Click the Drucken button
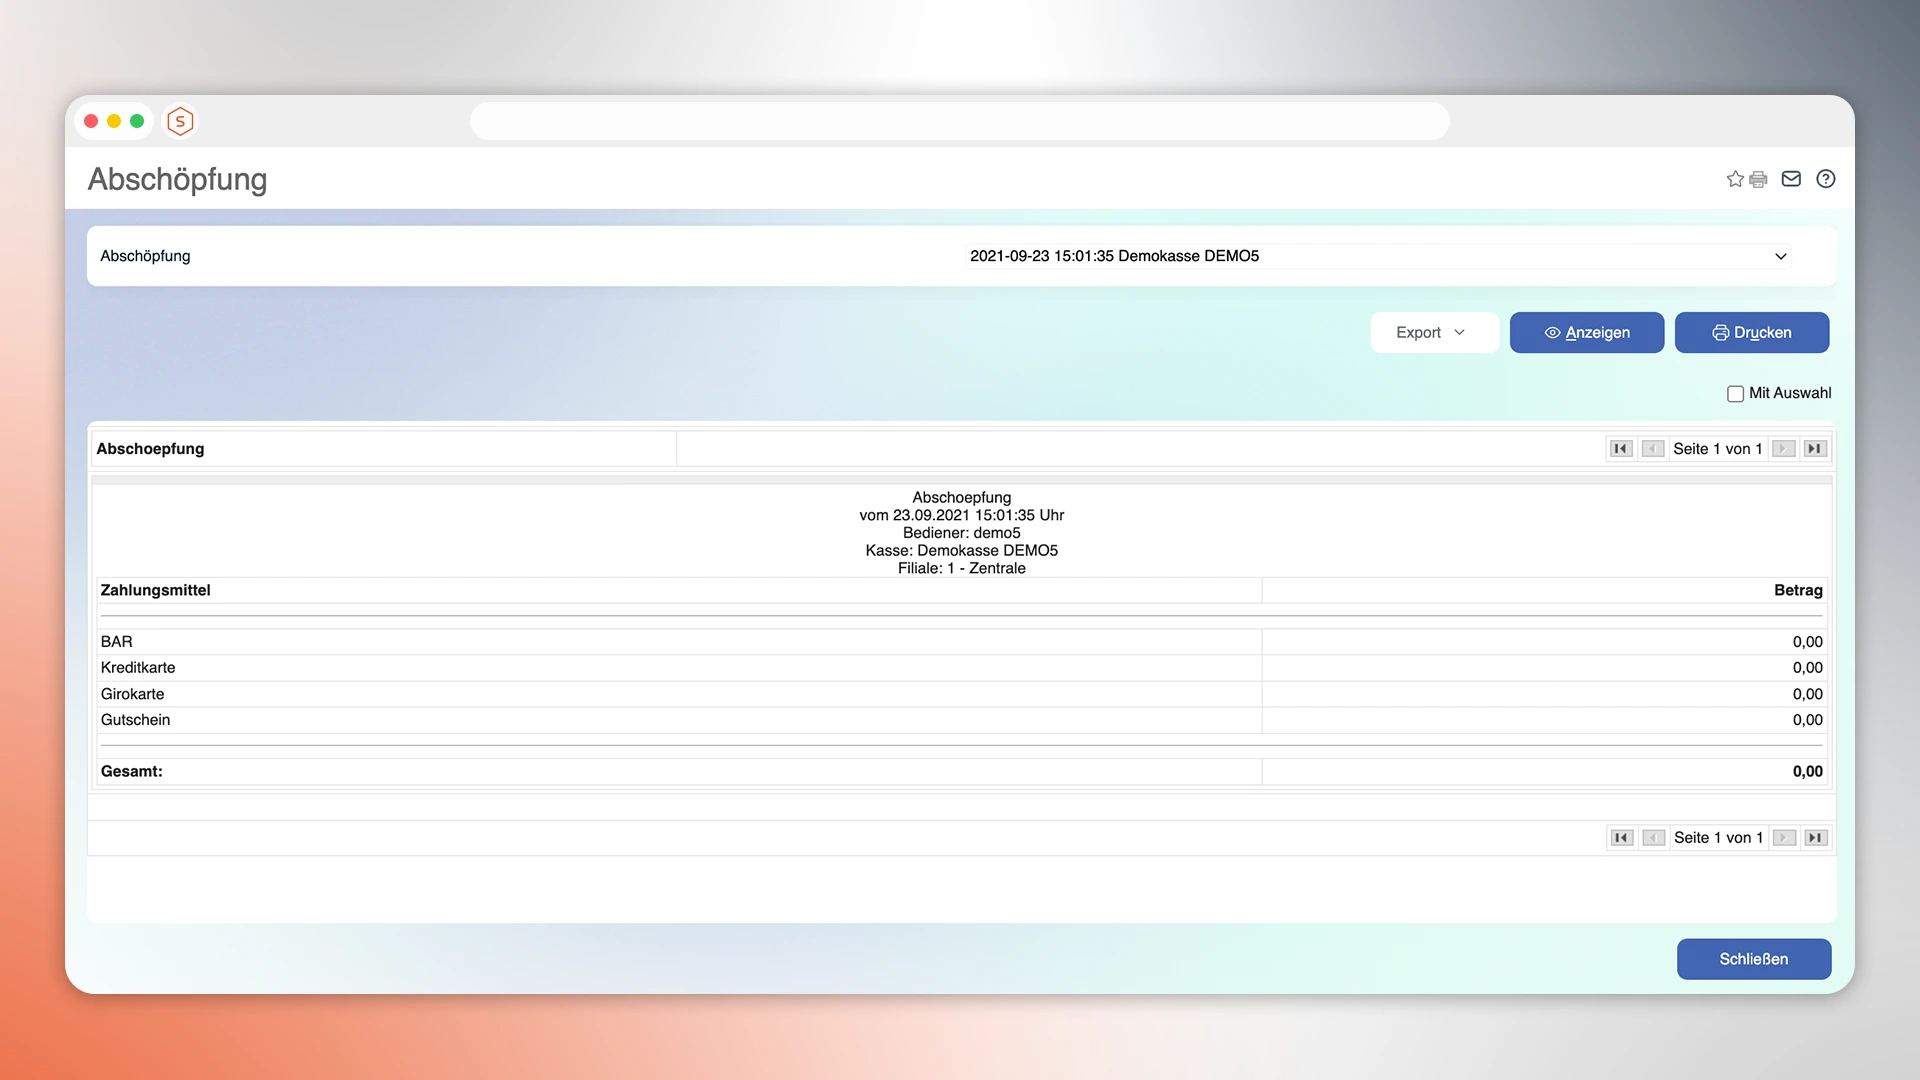Screen dimensions: 1920x1080 pos(1751,332)
